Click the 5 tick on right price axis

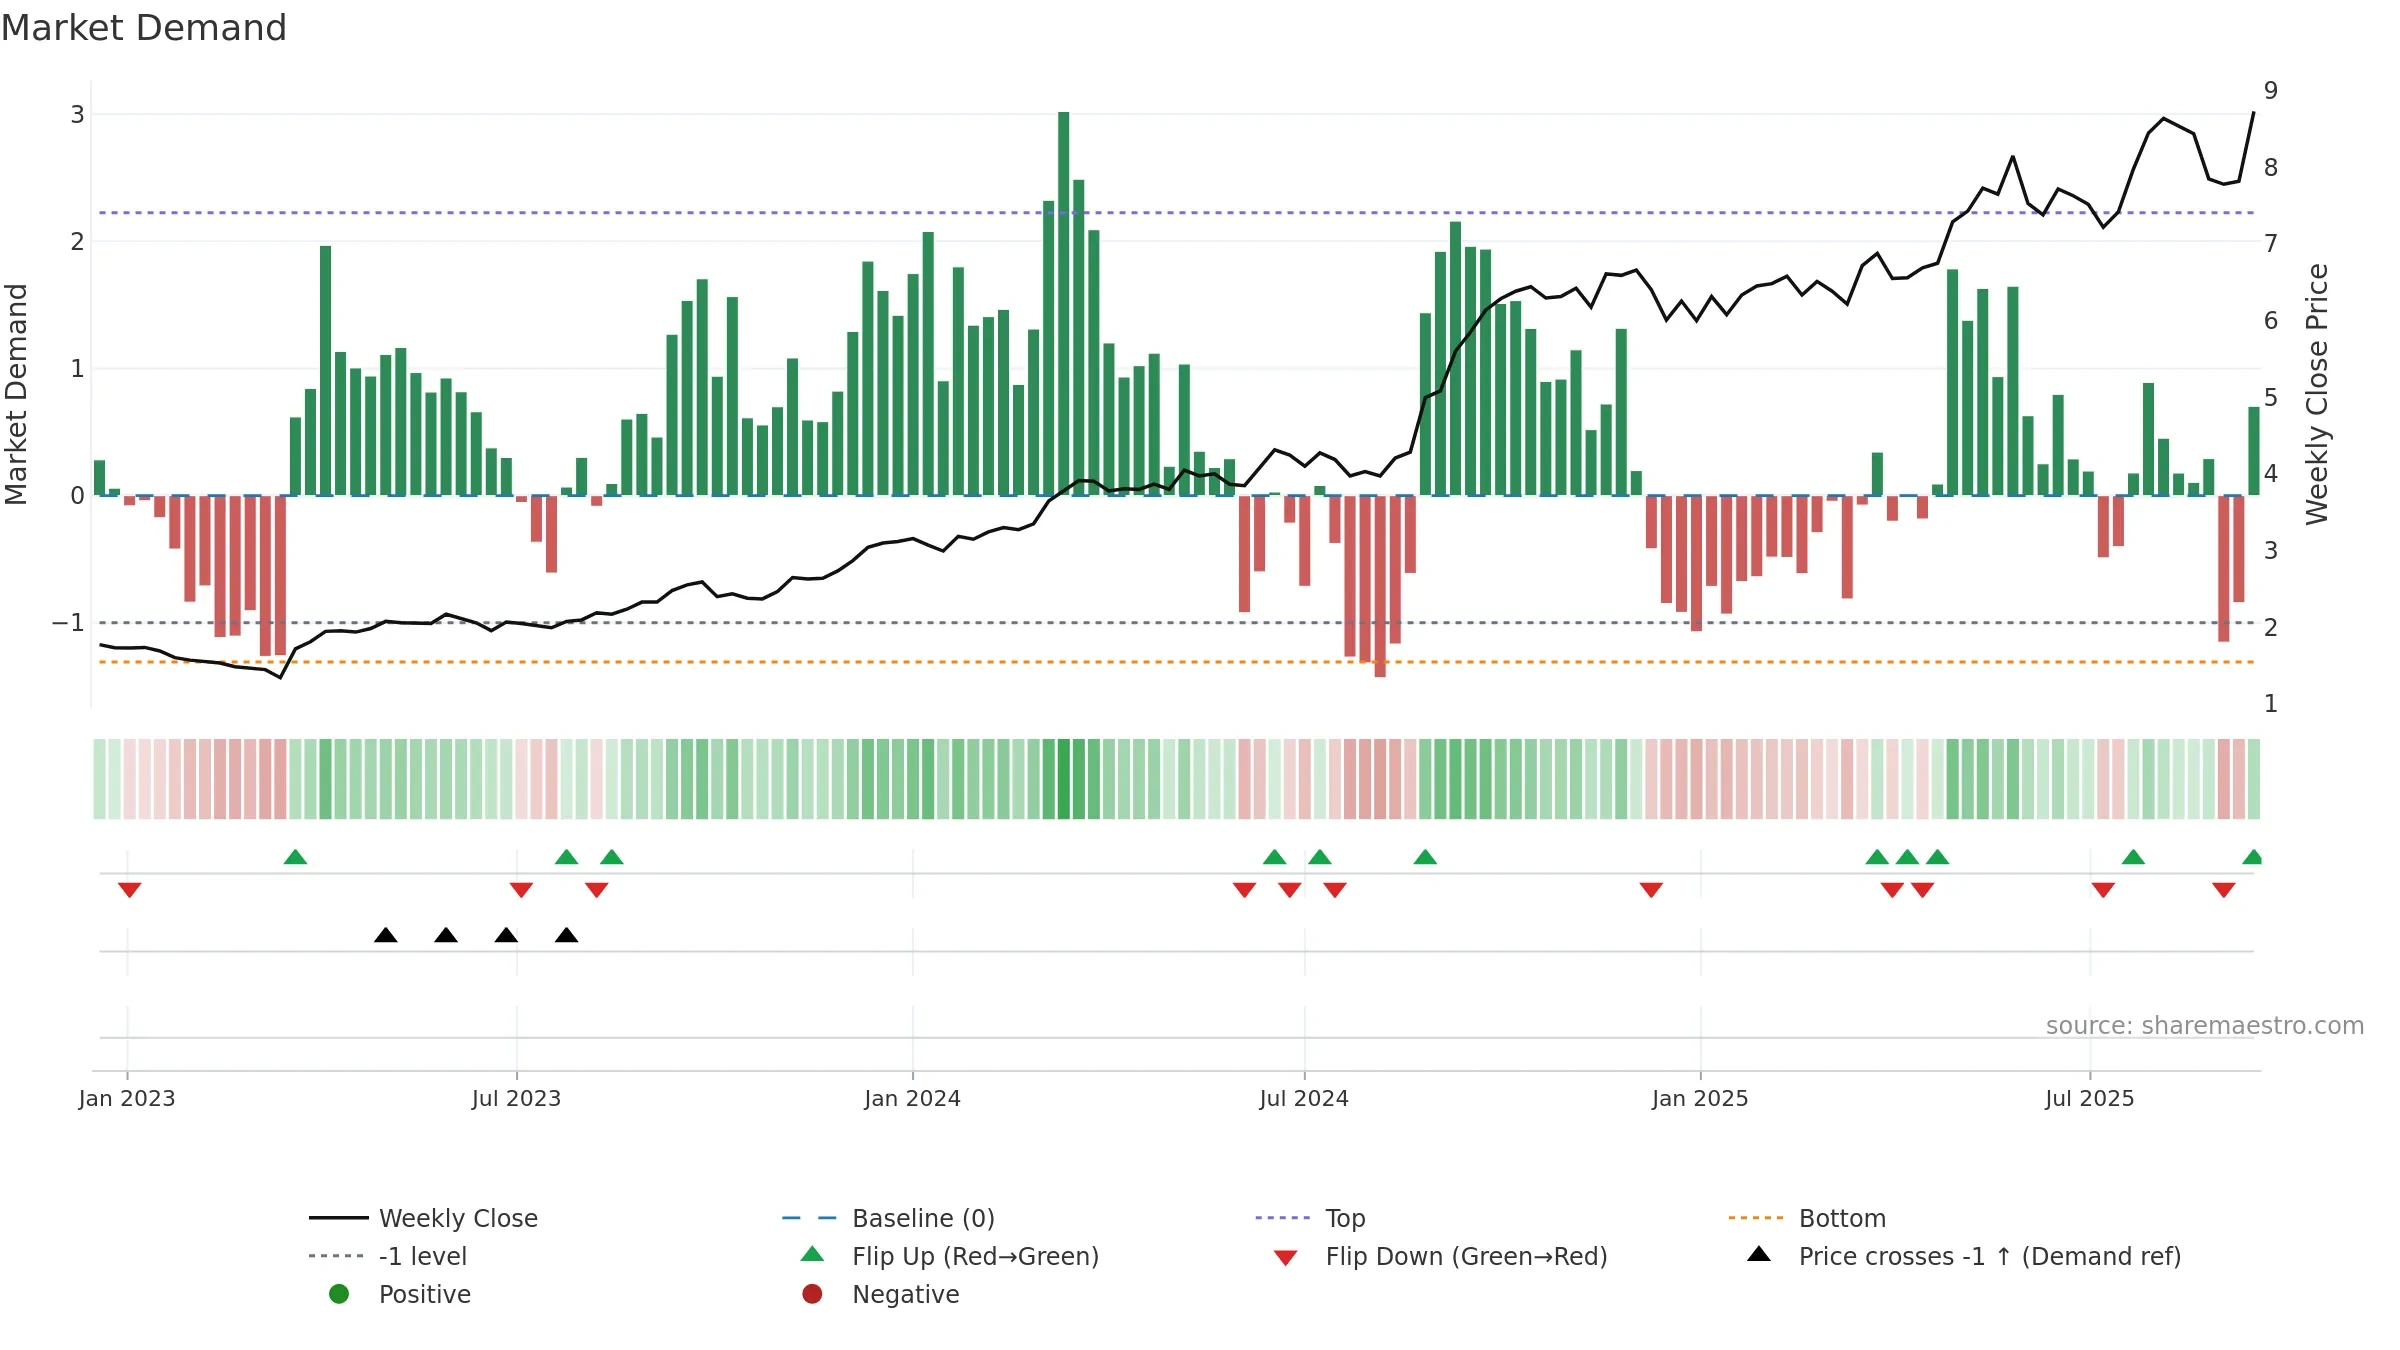tap(2271, 398)
